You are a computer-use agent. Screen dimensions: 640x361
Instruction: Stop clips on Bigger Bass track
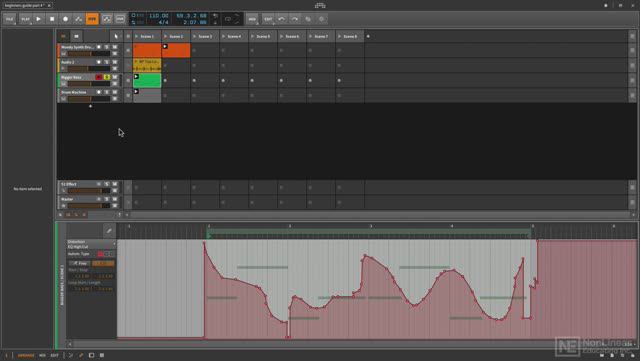pyautogui.click(x=128, y=80)
